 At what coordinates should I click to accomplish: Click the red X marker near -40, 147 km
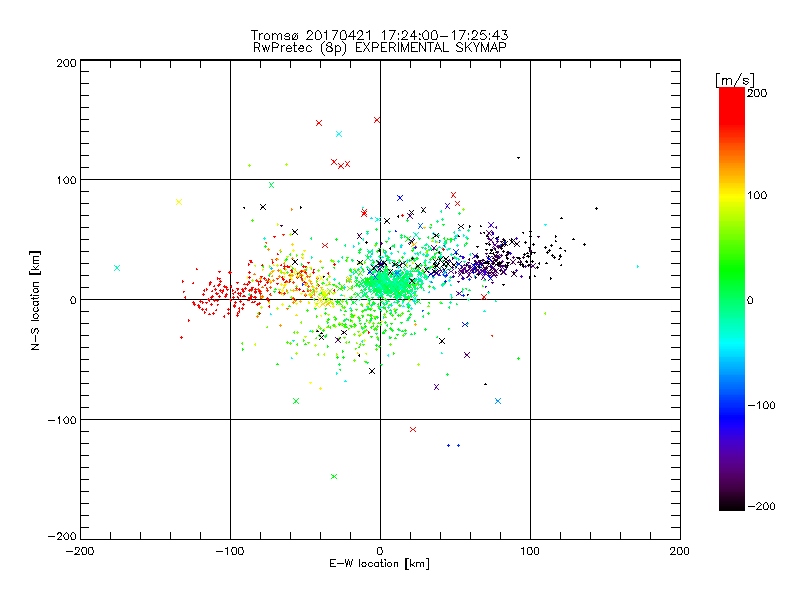click(x=319, y=123)
